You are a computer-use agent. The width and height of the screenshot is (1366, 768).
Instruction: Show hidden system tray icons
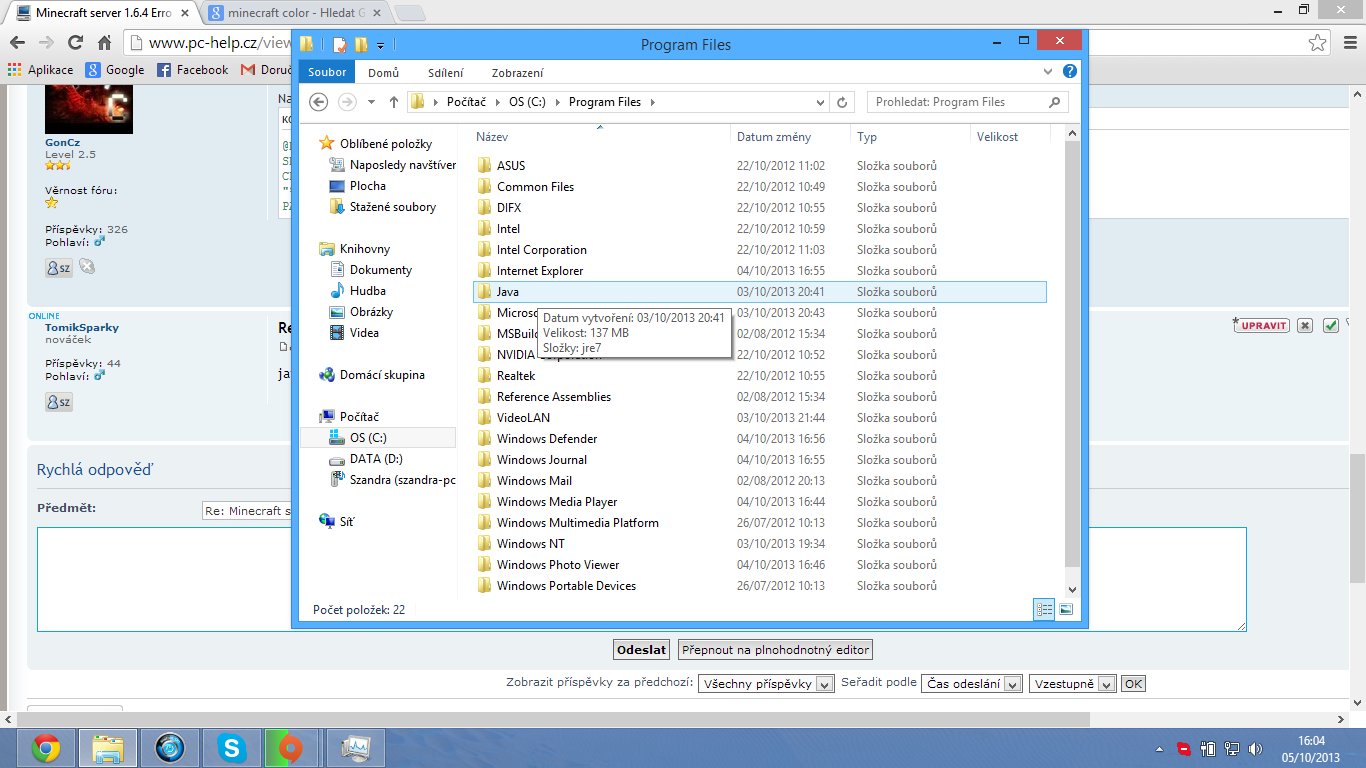pos(1160,748)
